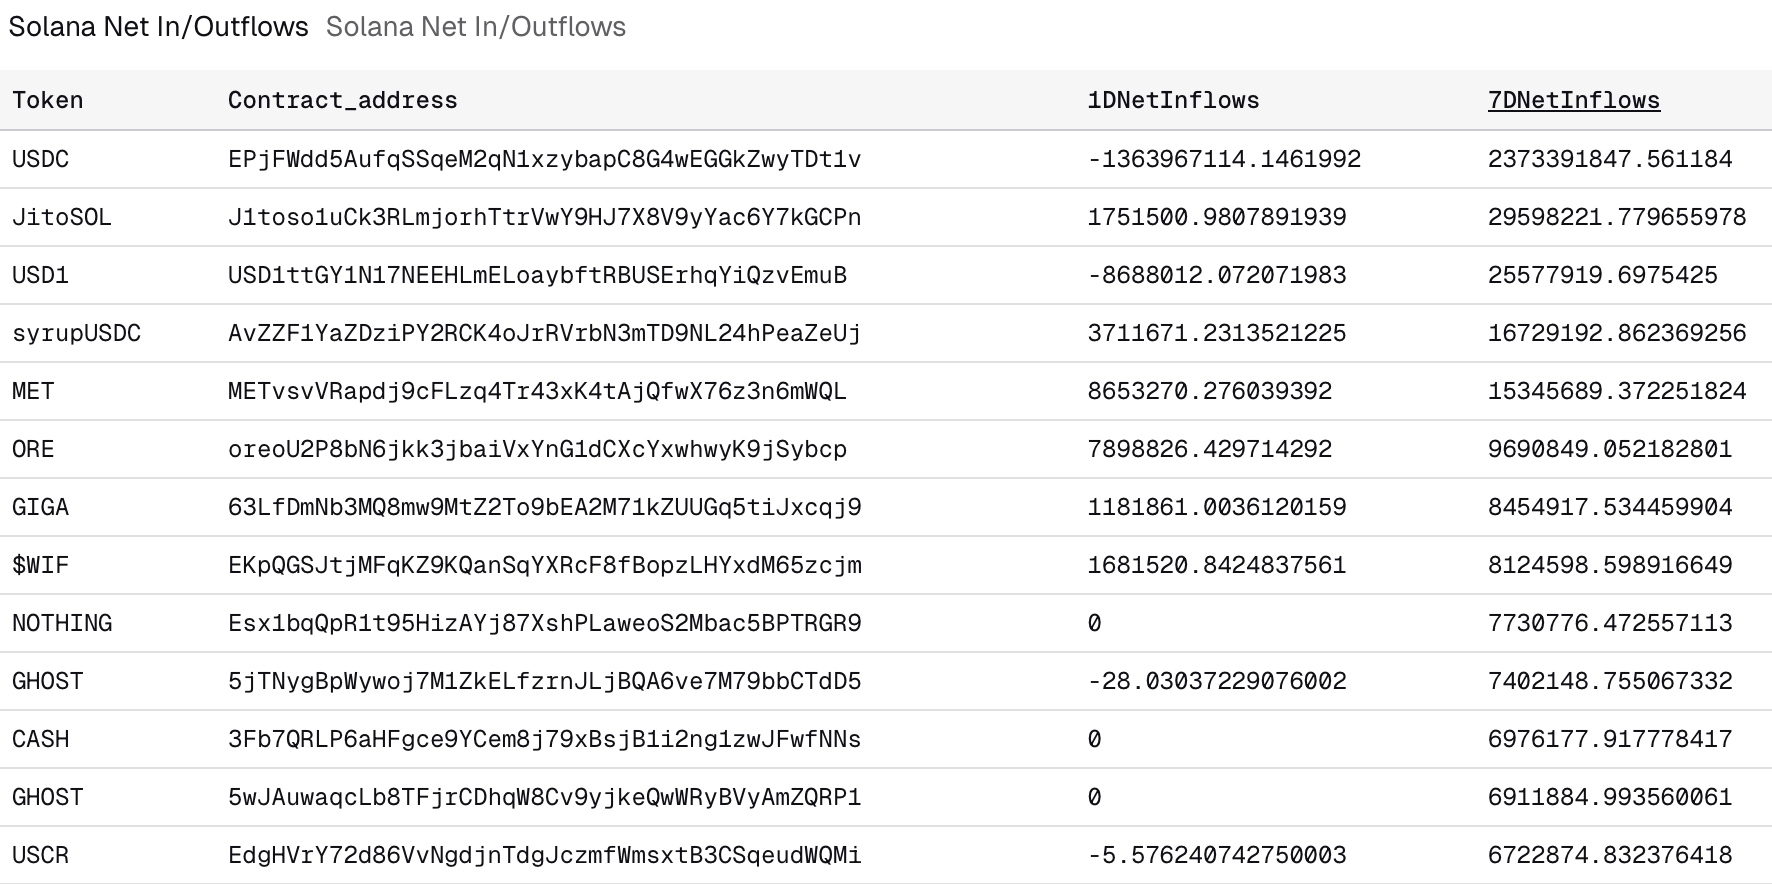This screenshot has height=884, width=1772.
Task: Select the CASH token cell
Action: pos(40,739)
